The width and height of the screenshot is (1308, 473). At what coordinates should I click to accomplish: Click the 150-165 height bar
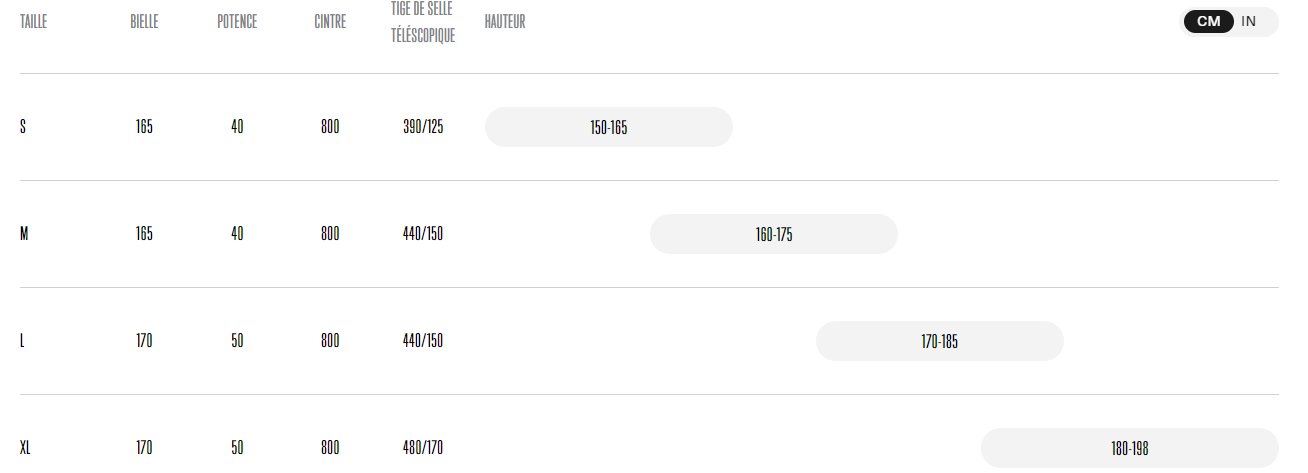pos(609,127)
